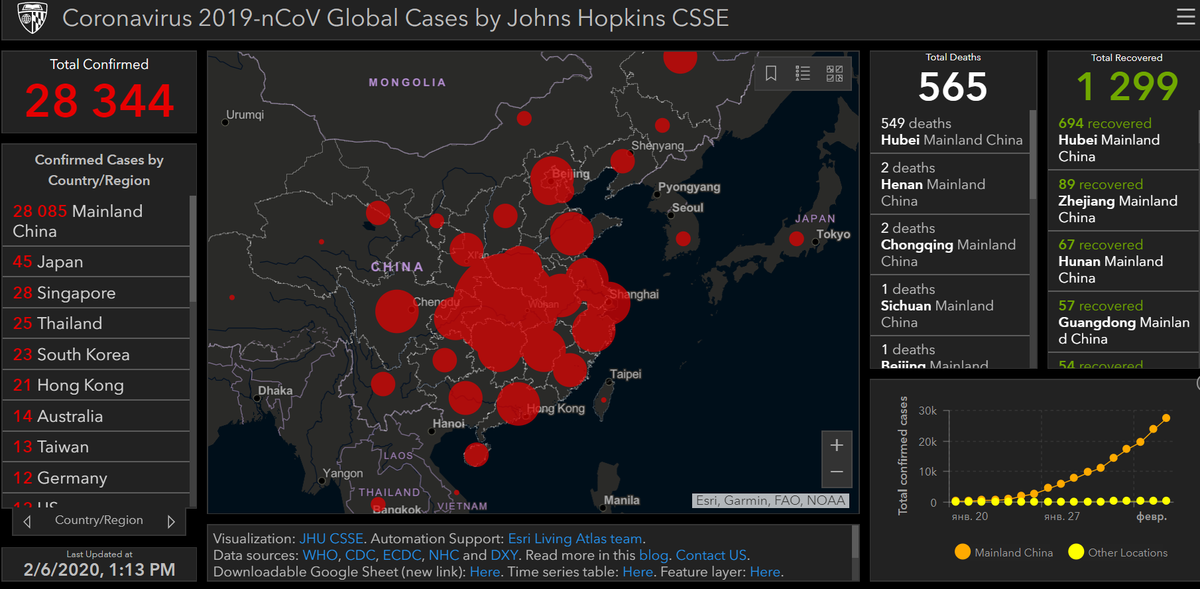Open the CDC data source link
Viewport: 1200px width, 589px height.
[360, 555]
